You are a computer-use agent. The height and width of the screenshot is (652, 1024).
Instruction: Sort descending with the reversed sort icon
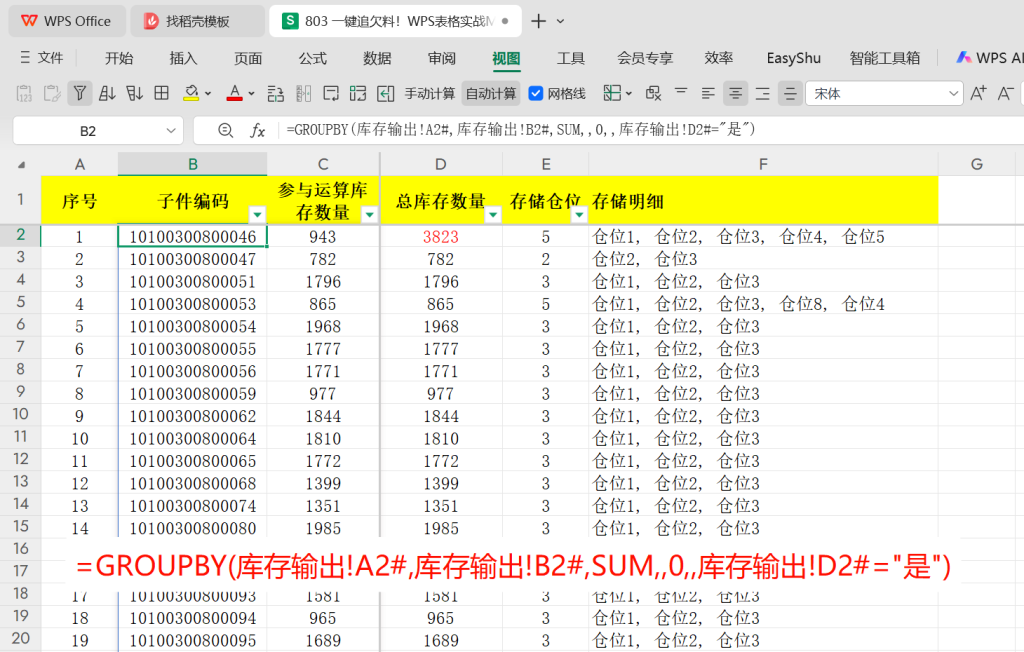(x=135, y=94)
